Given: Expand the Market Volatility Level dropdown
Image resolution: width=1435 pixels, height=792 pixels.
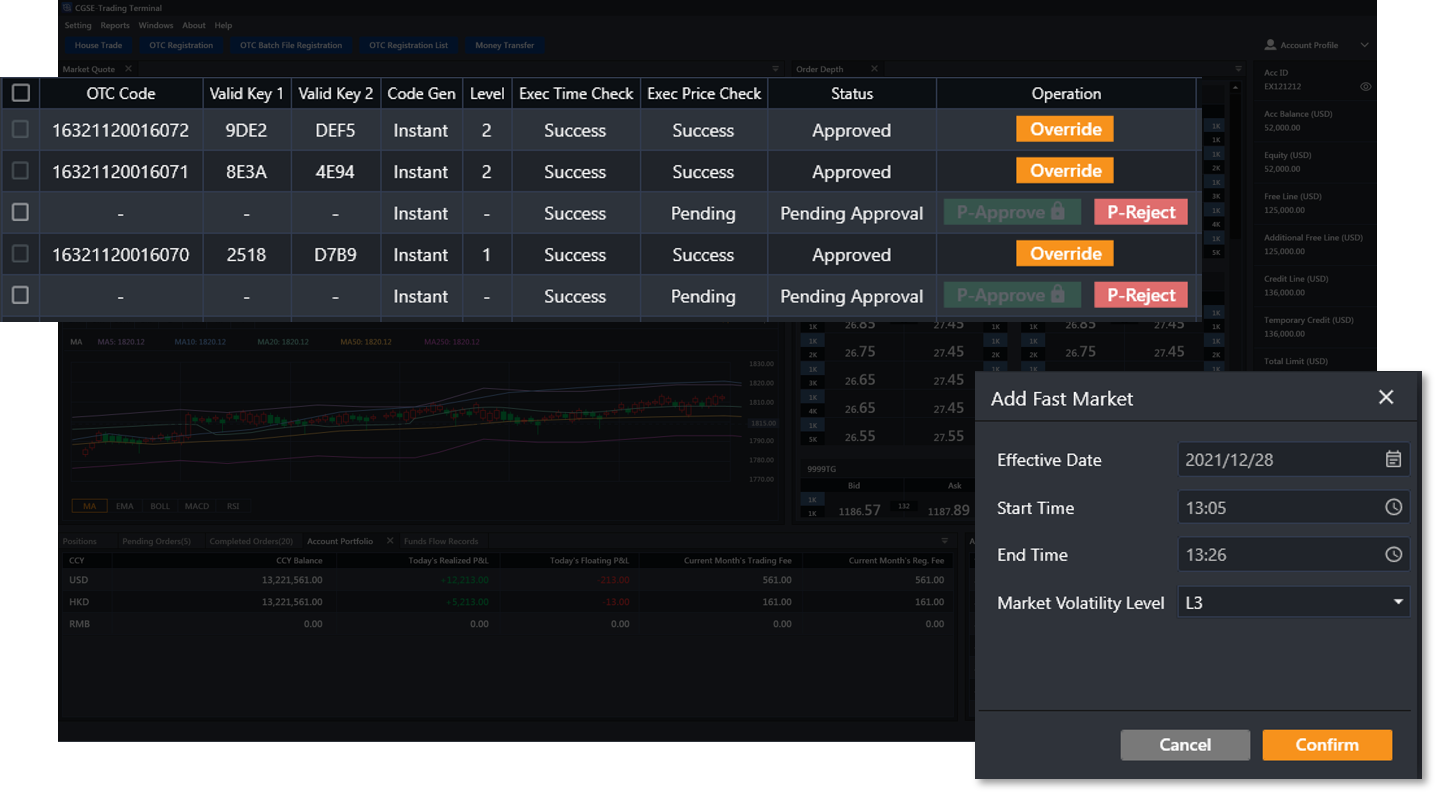Looking at the screenshot, I should pos(1398,602).
